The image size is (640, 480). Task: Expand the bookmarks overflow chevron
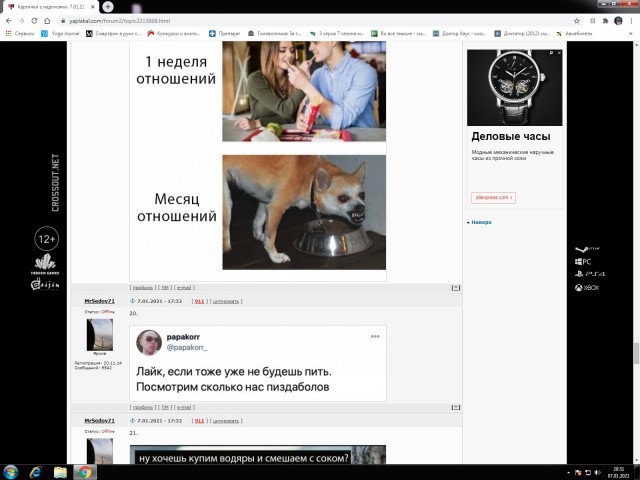(x=631, y=33)
